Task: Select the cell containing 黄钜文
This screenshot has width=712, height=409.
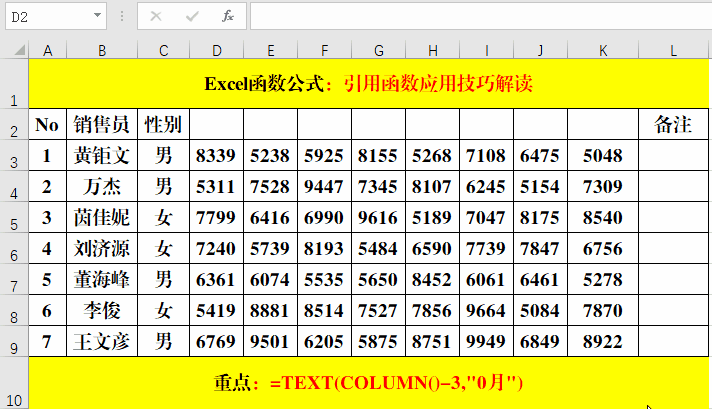Action: pyautogui.click(x=102, y=155)
